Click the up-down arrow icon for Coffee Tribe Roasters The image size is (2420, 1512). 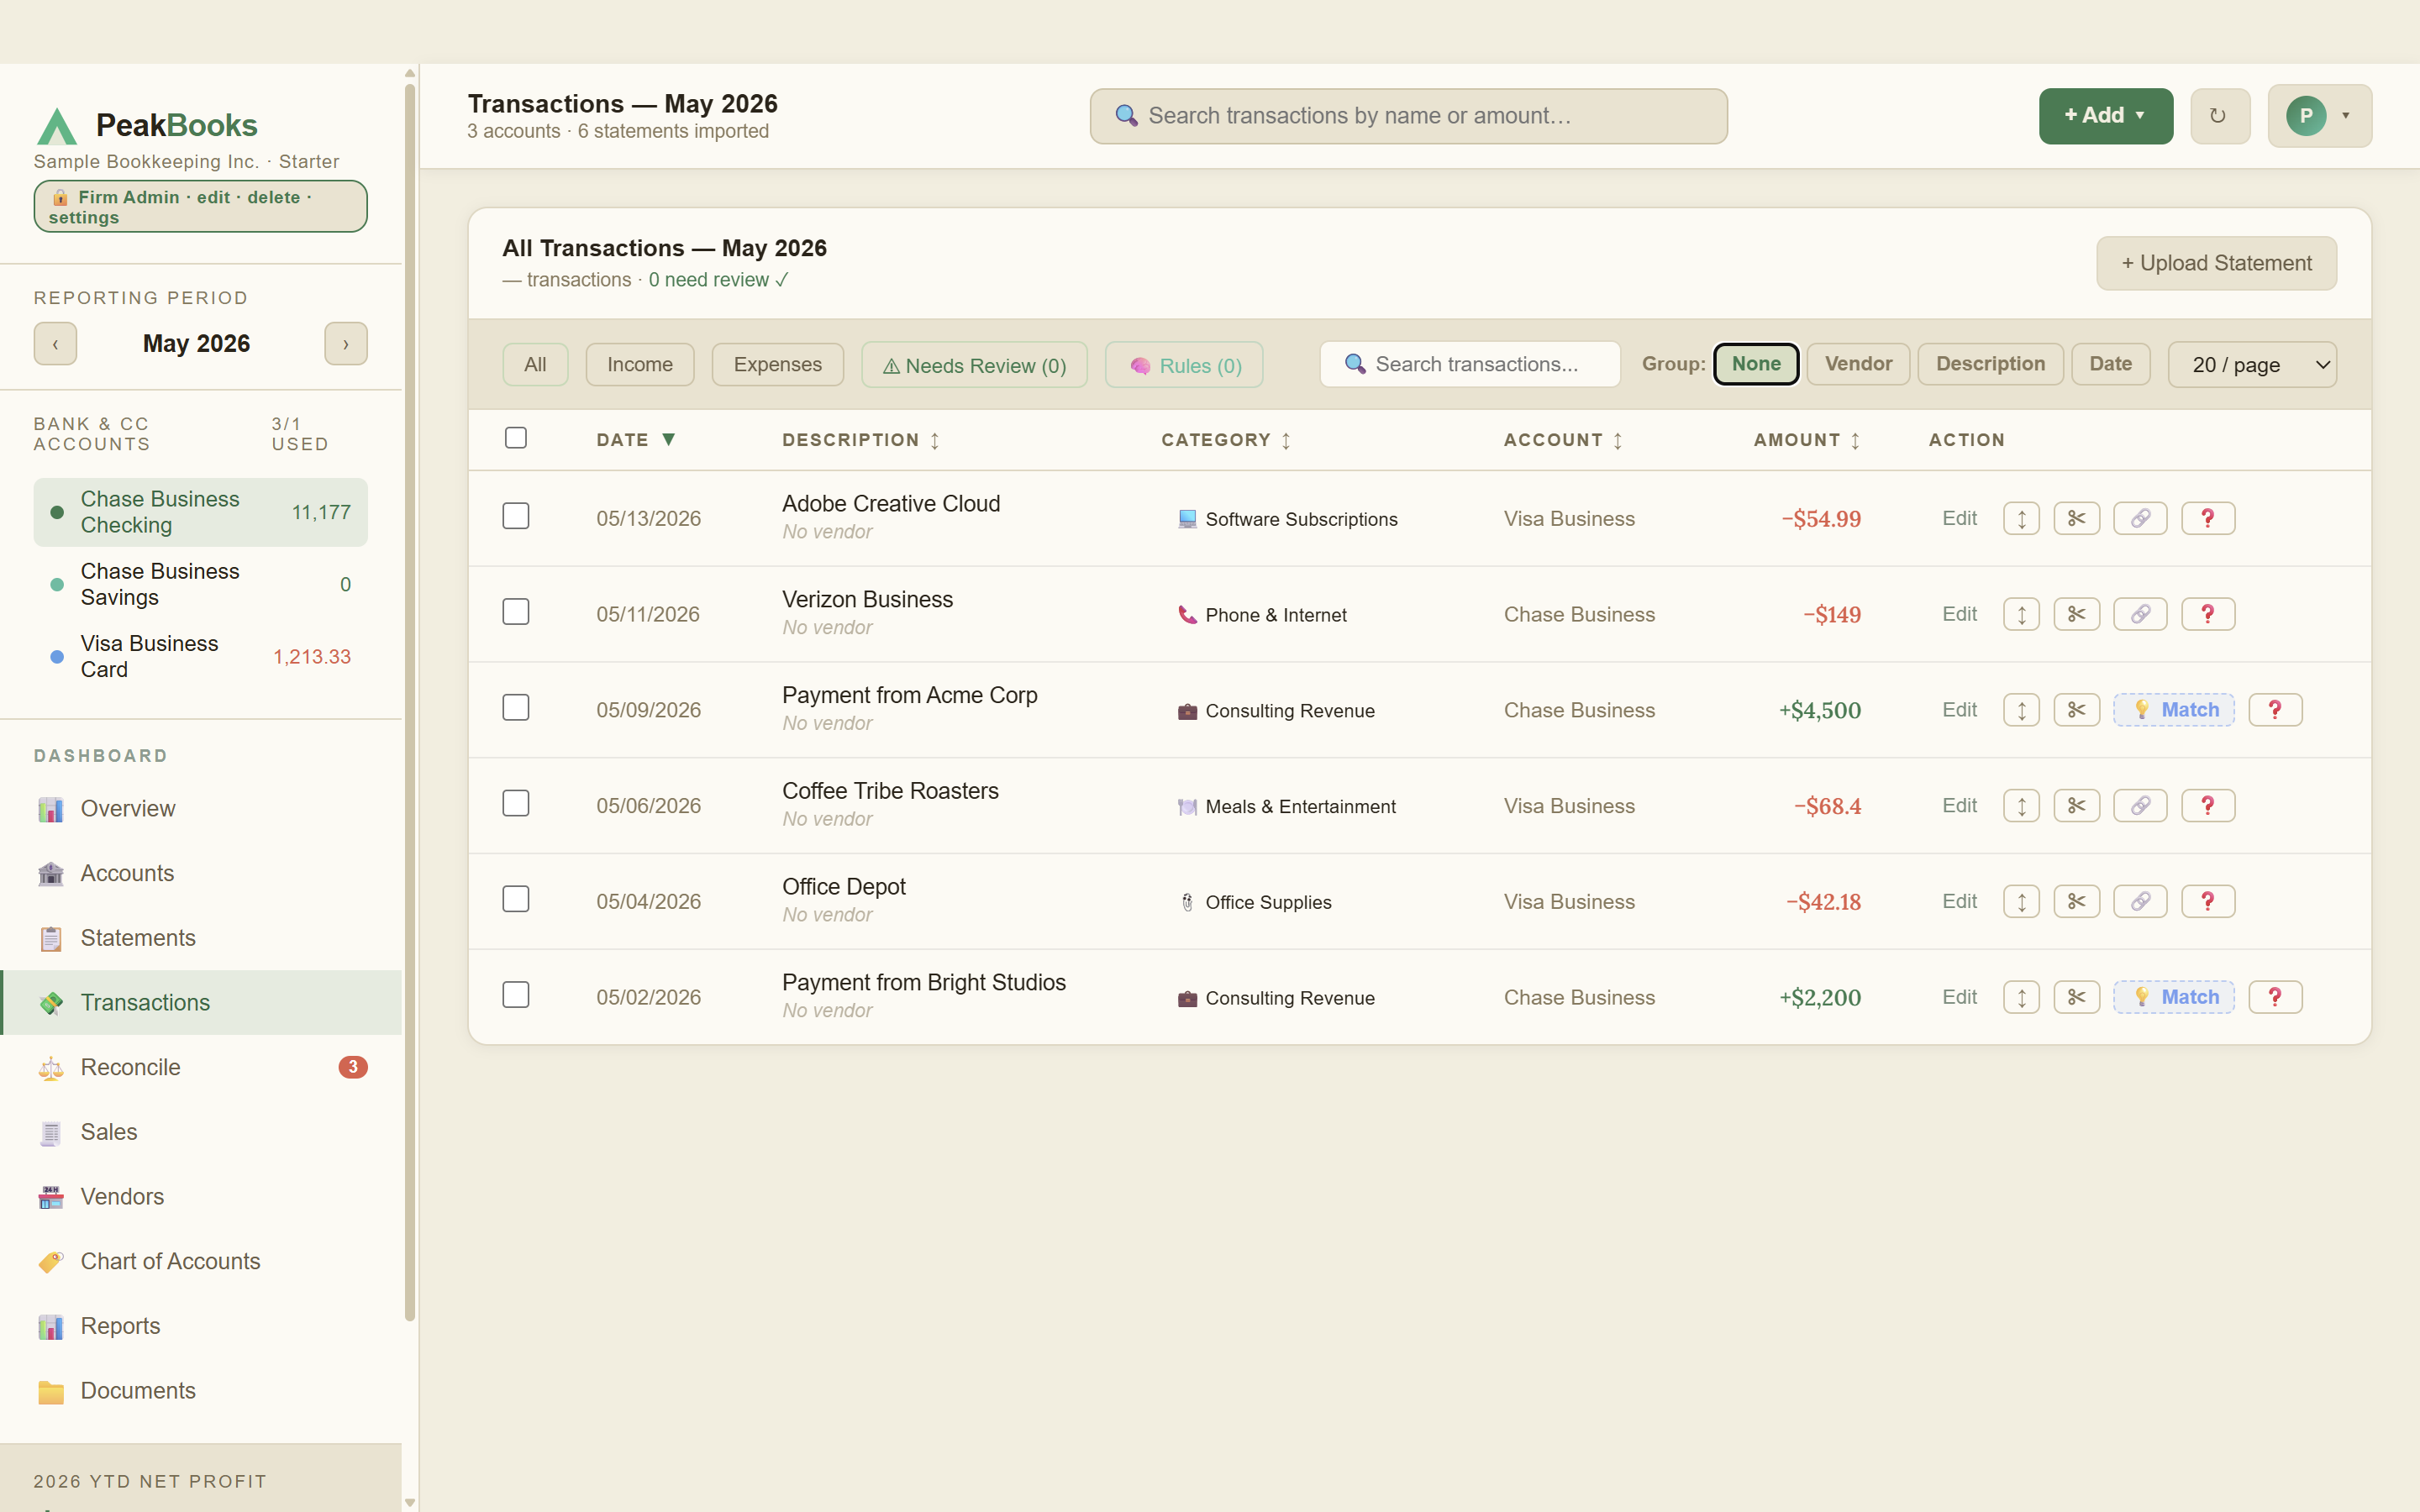(2021, 806)
